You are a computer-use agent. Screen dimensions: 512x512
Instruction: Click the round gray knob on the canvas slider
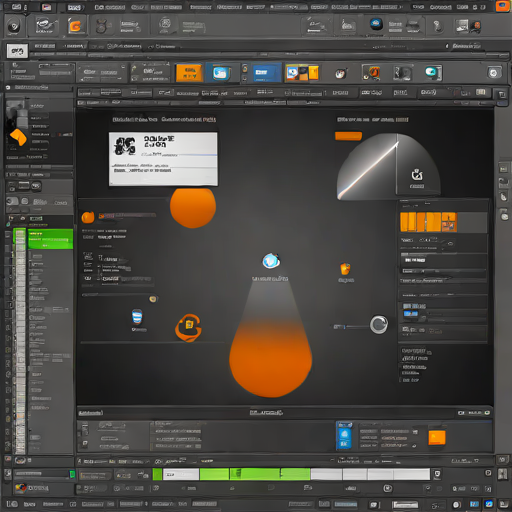pos(379,324)
